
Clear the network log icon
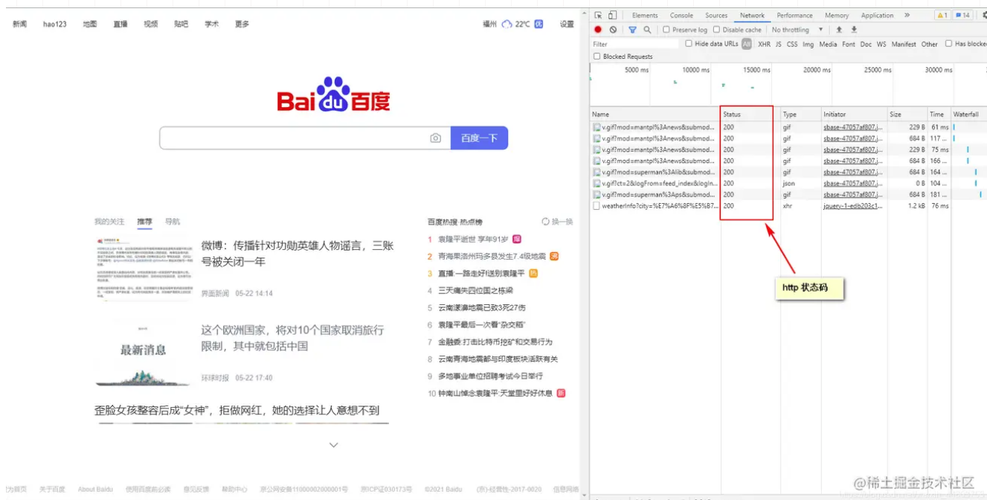pyautogui.click(x=613, y=30)
